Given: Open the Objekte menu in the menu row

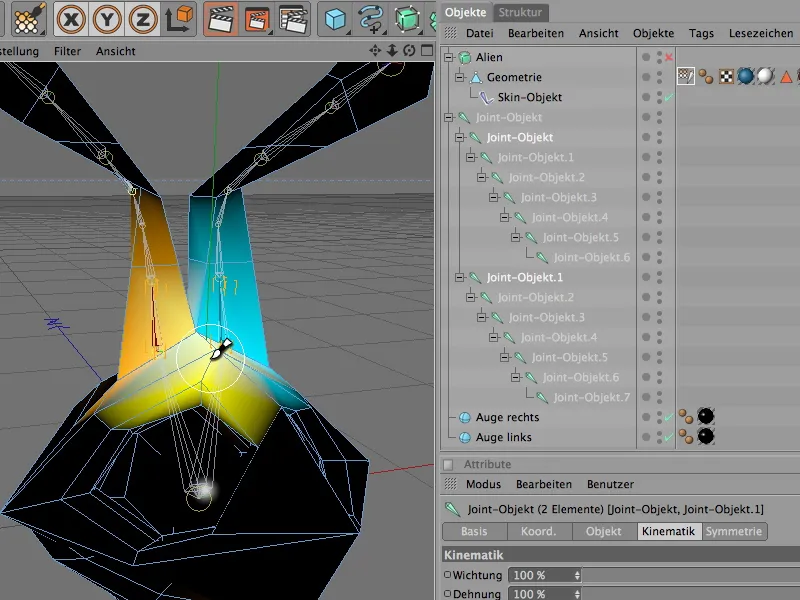Looking at the screenshot, I should click(x=653, y=33).
